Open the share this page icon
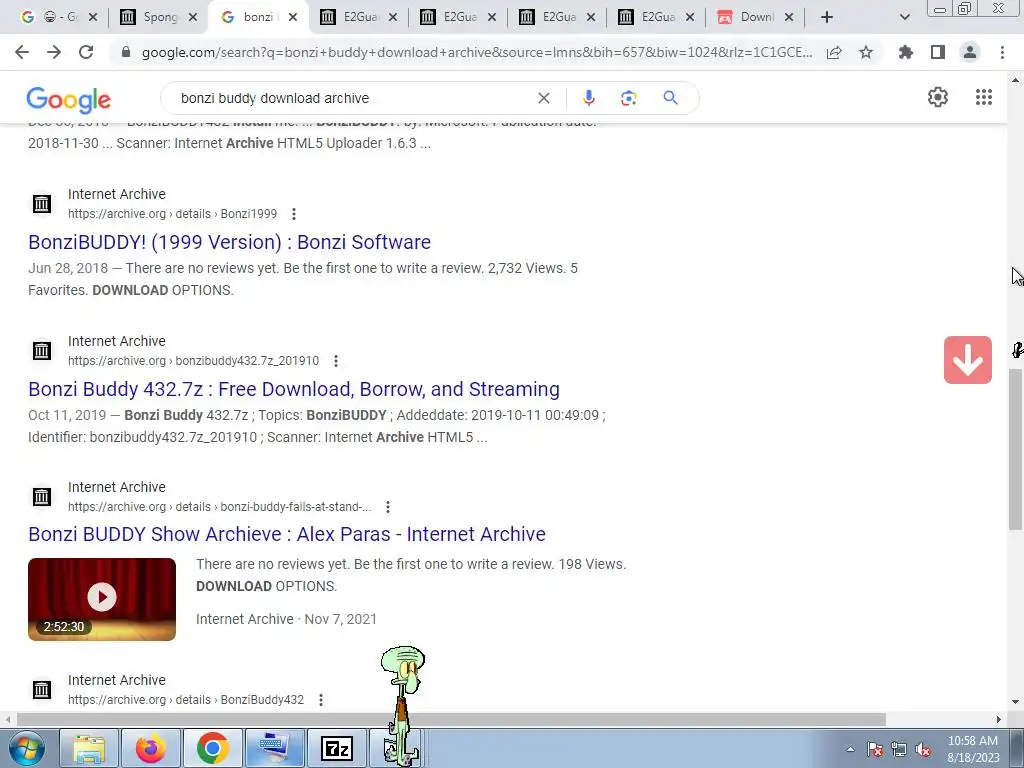The width and height of the screenshot is (1024, 768). [834, 53]
